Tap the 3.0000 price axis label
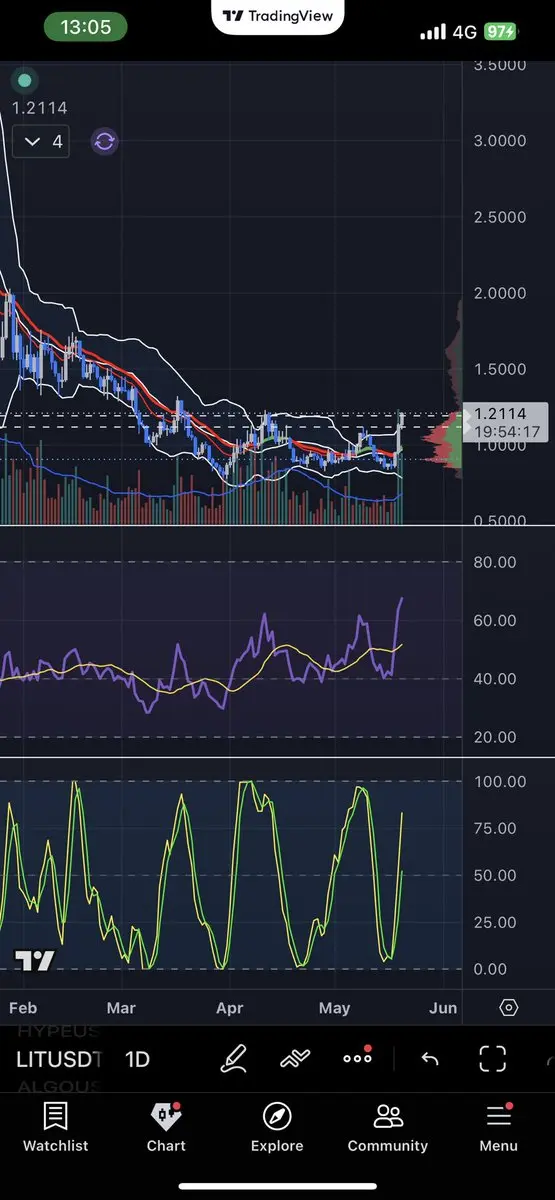 click(x=500, y=141)
